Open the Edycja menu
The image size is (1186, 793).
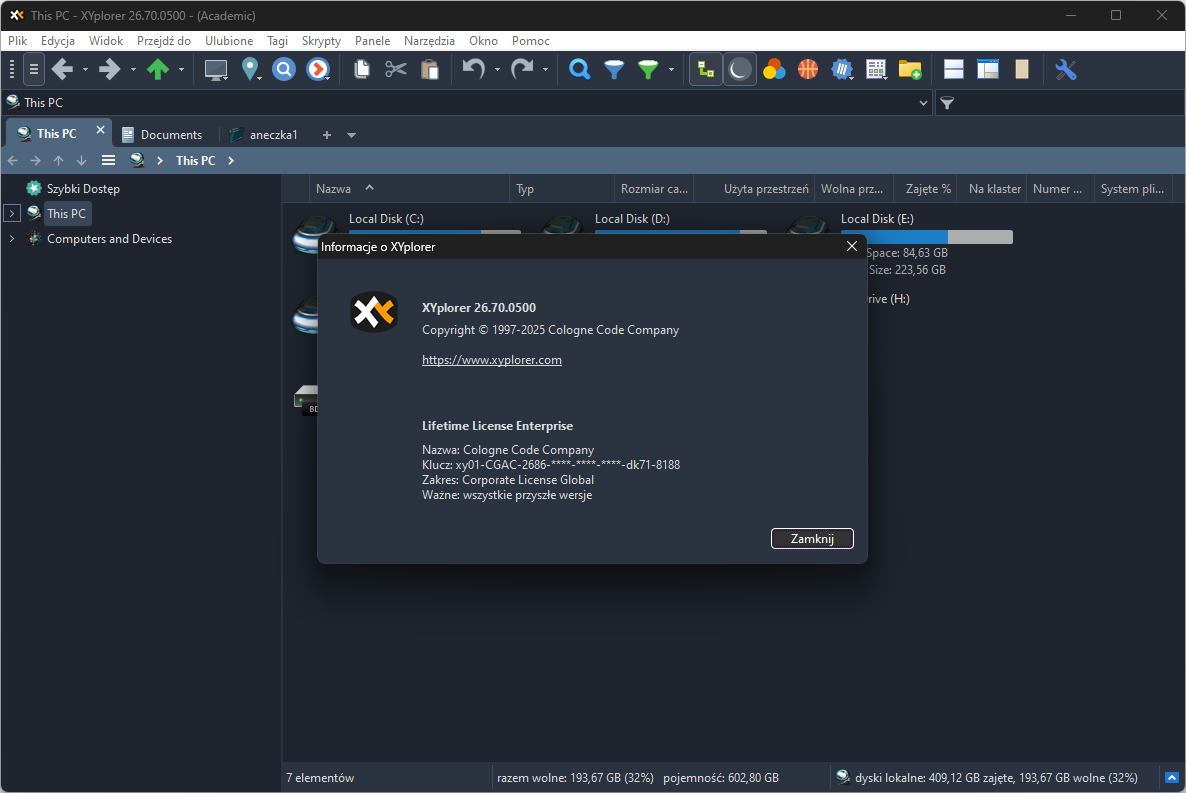pyautogui.click(x=57, y=41)
